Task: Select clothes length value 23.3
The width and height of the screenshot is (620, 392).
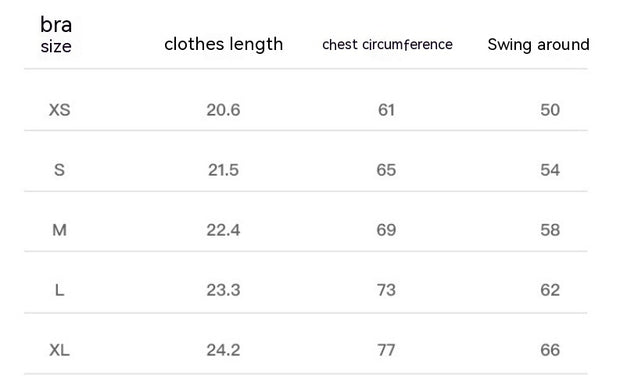Action: click(x=223, y=290)
